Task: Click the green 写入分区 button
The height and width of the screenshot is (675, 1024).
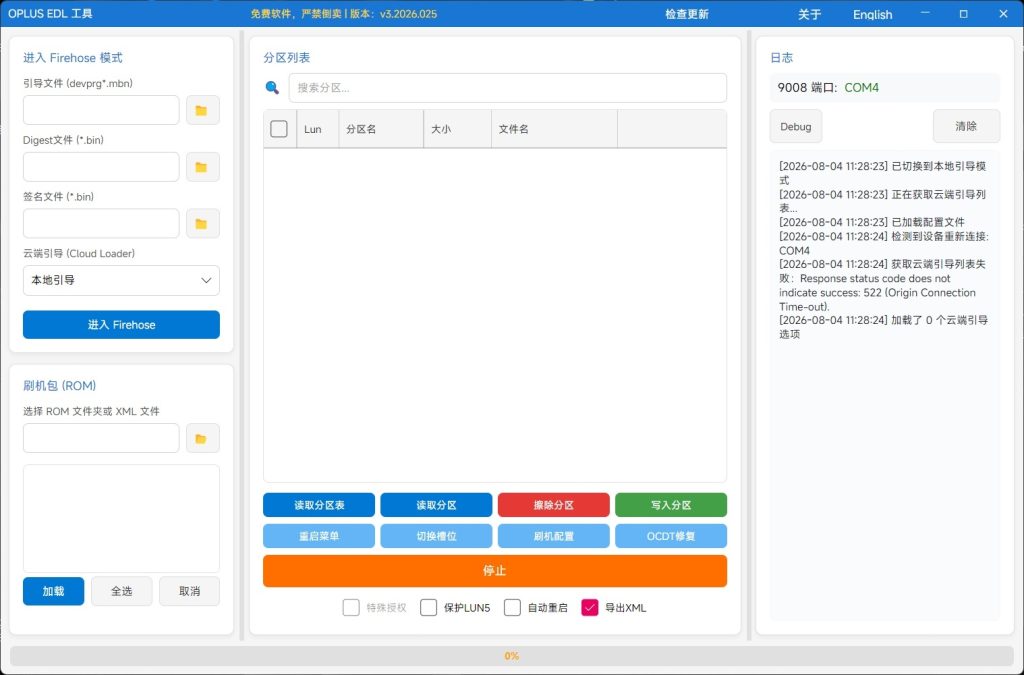Action: pyautogui.click(x=671, y=505)
